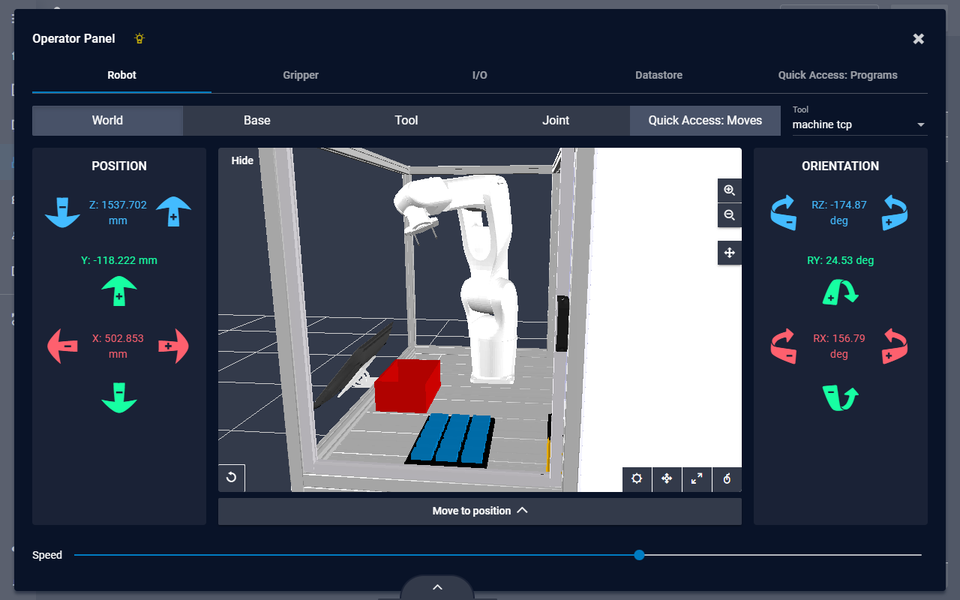Expand the 3D view to fullscreen
This screenshot has height=600, width=960.
697,479
